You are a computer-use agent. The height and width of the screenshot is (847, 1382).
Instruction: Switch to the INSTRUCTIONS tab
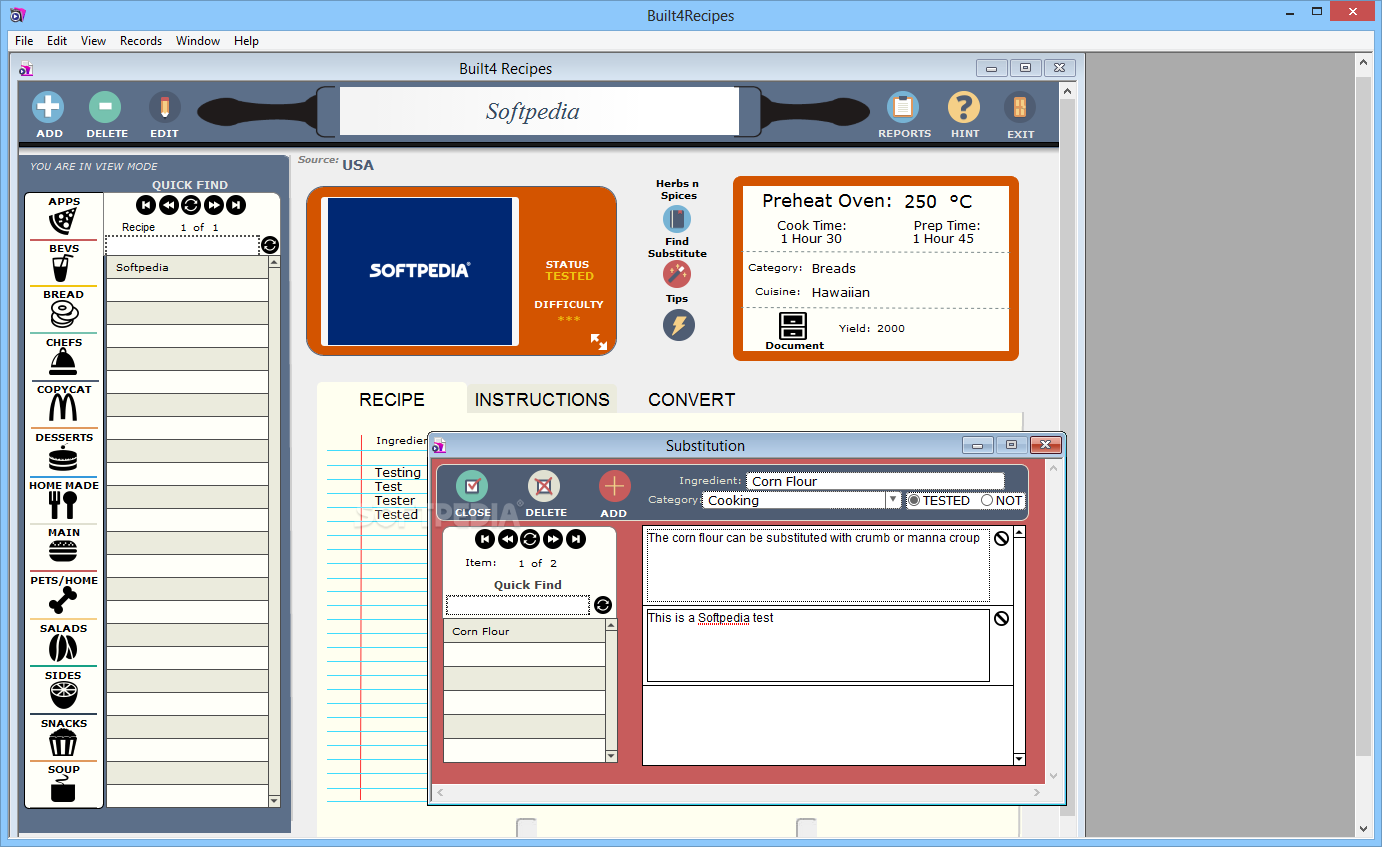pyautogui.click(x=542, y=399)
